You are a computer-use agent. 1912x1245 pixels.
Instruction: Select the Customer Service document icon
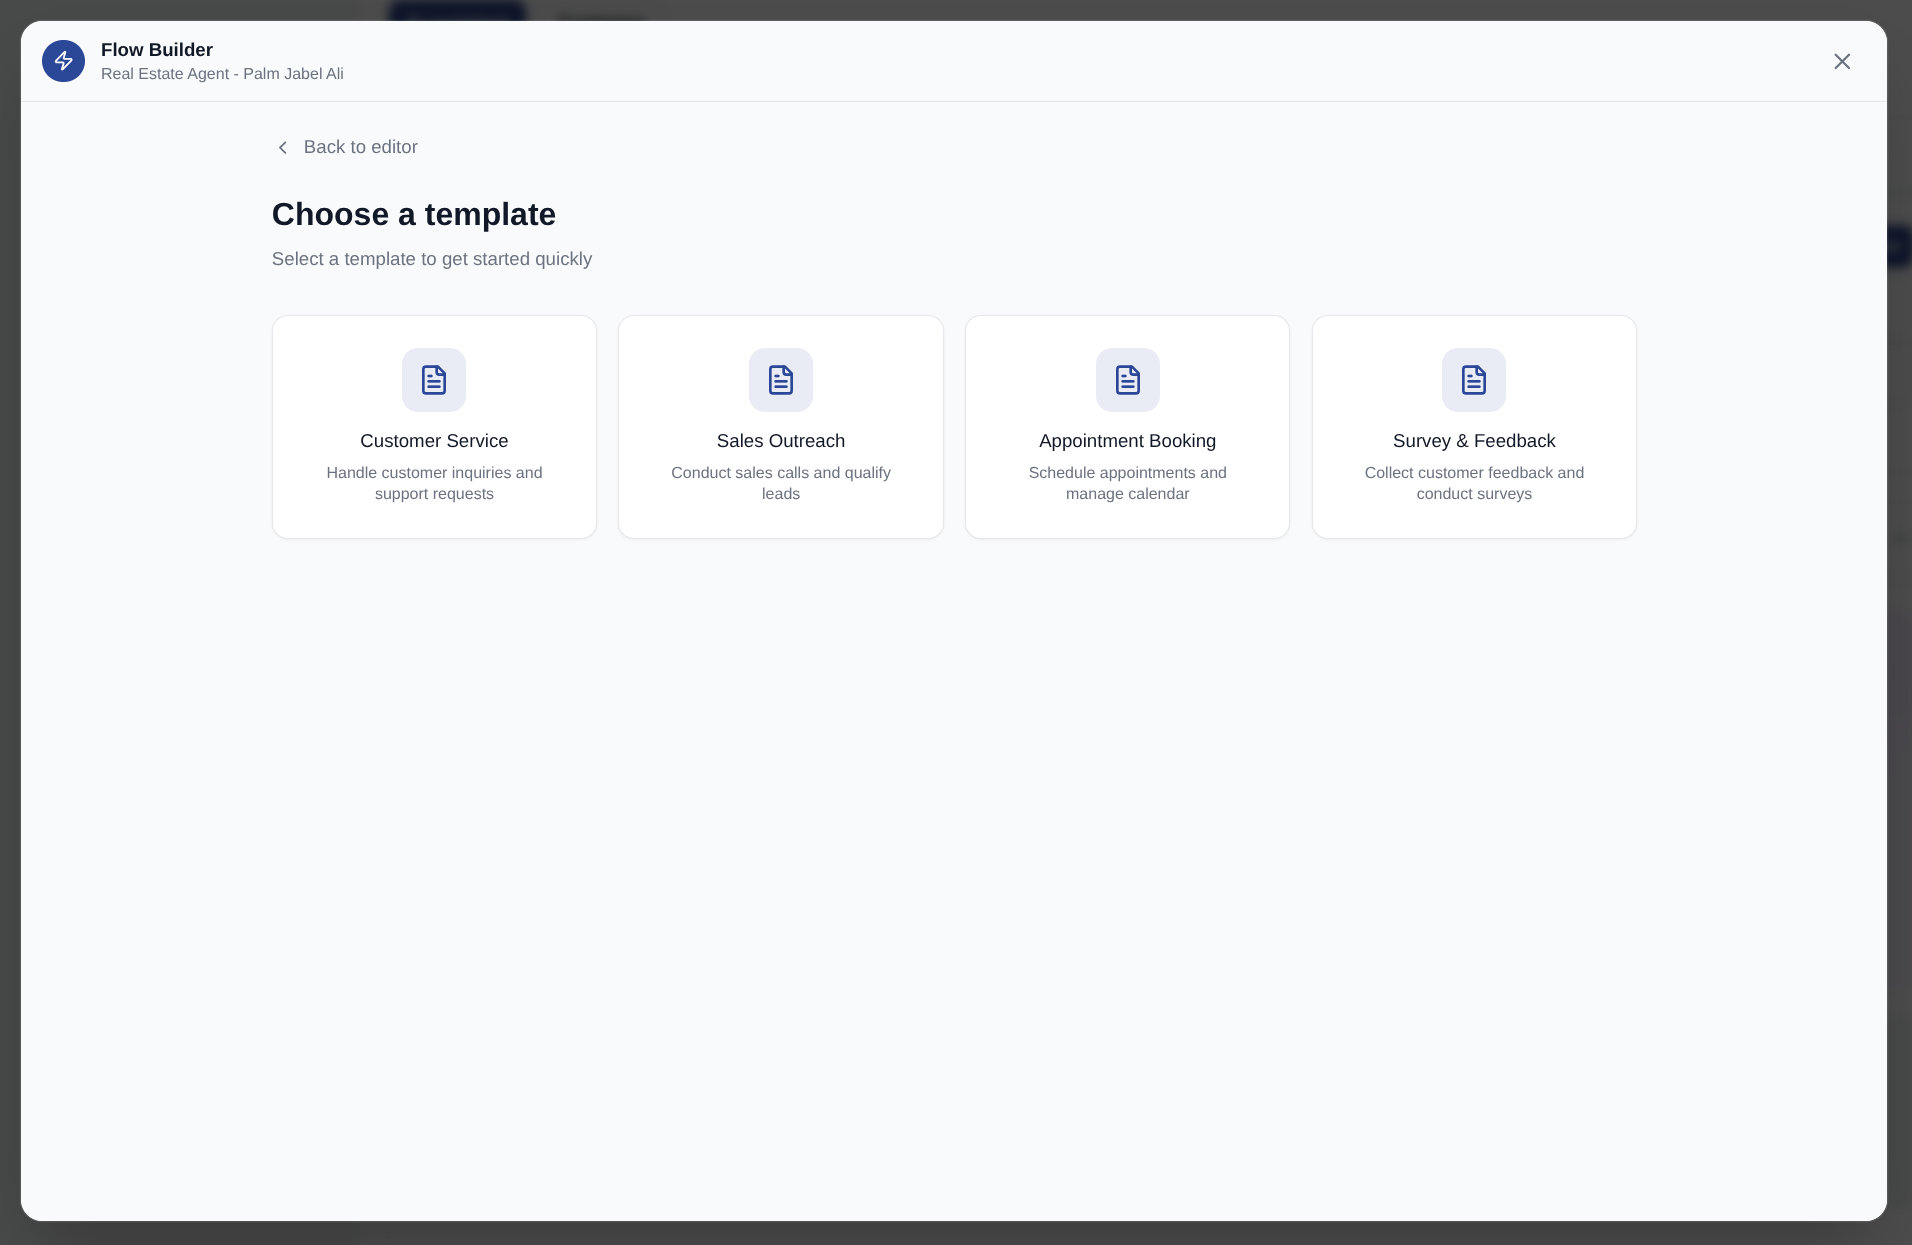tap(434, 380)
